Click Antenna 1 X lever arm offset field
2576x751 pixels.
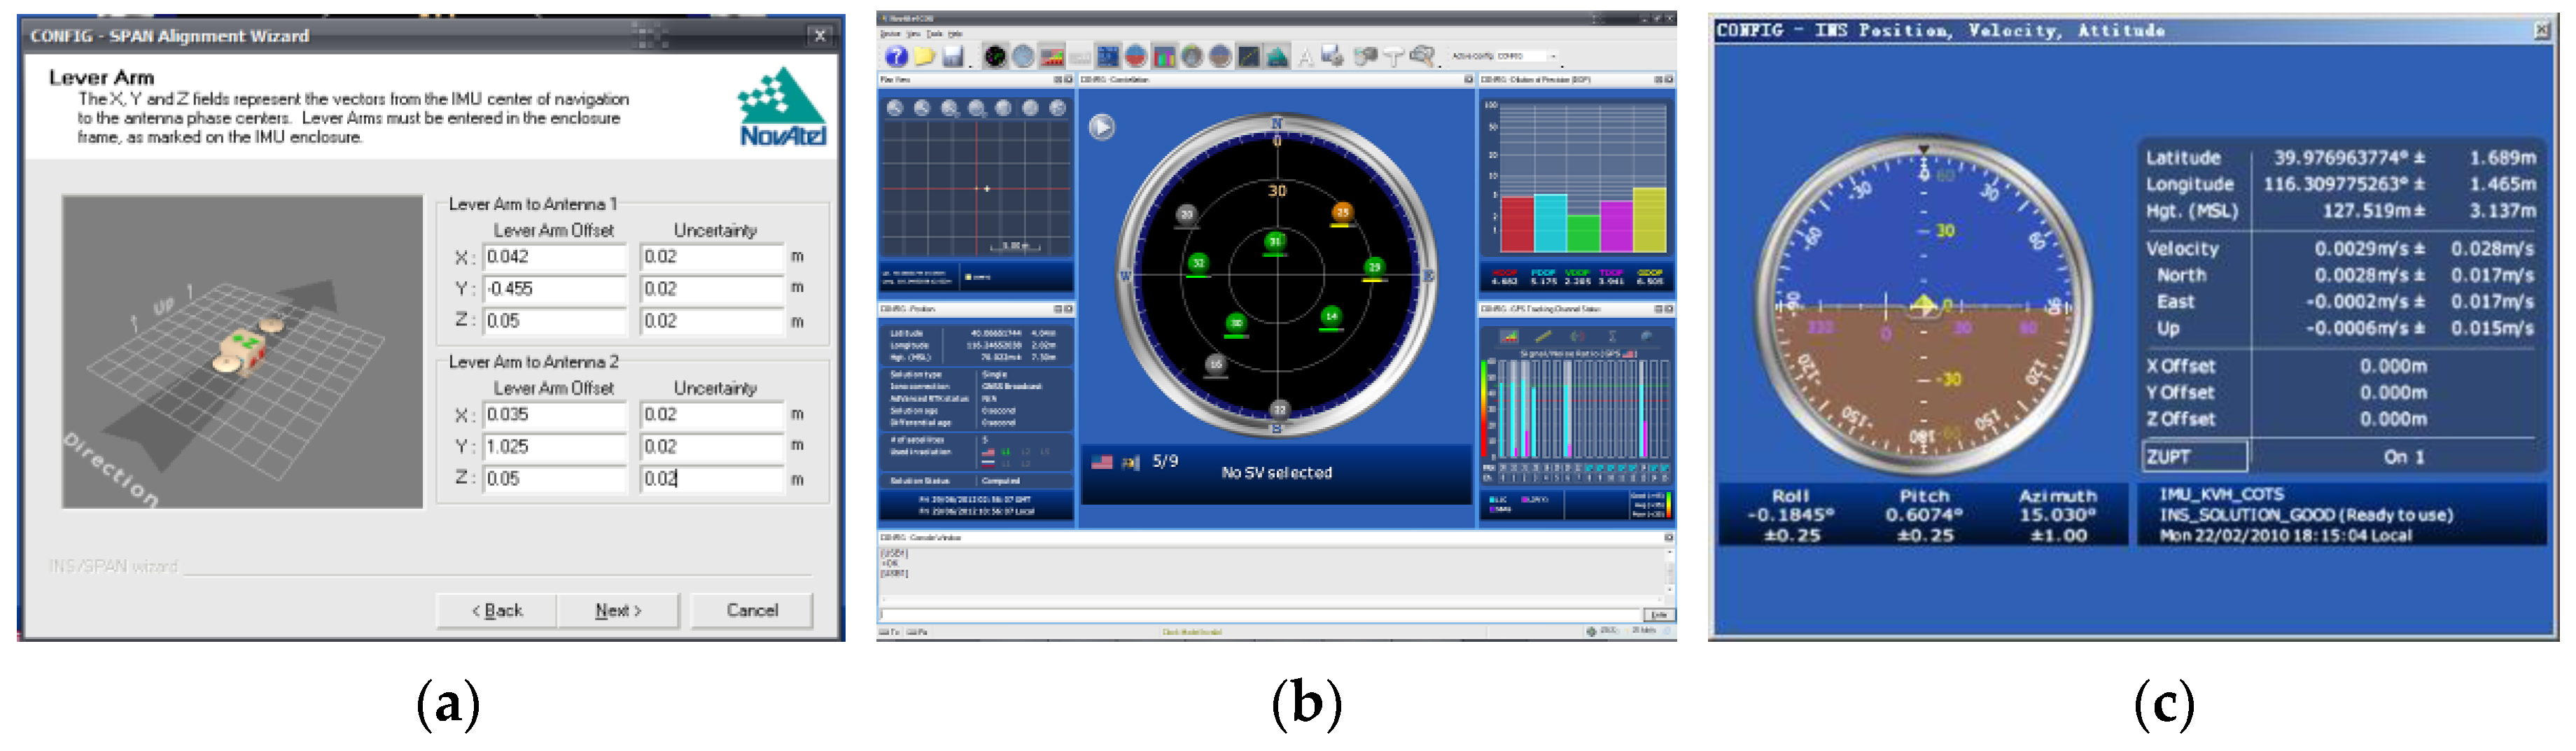554,257
